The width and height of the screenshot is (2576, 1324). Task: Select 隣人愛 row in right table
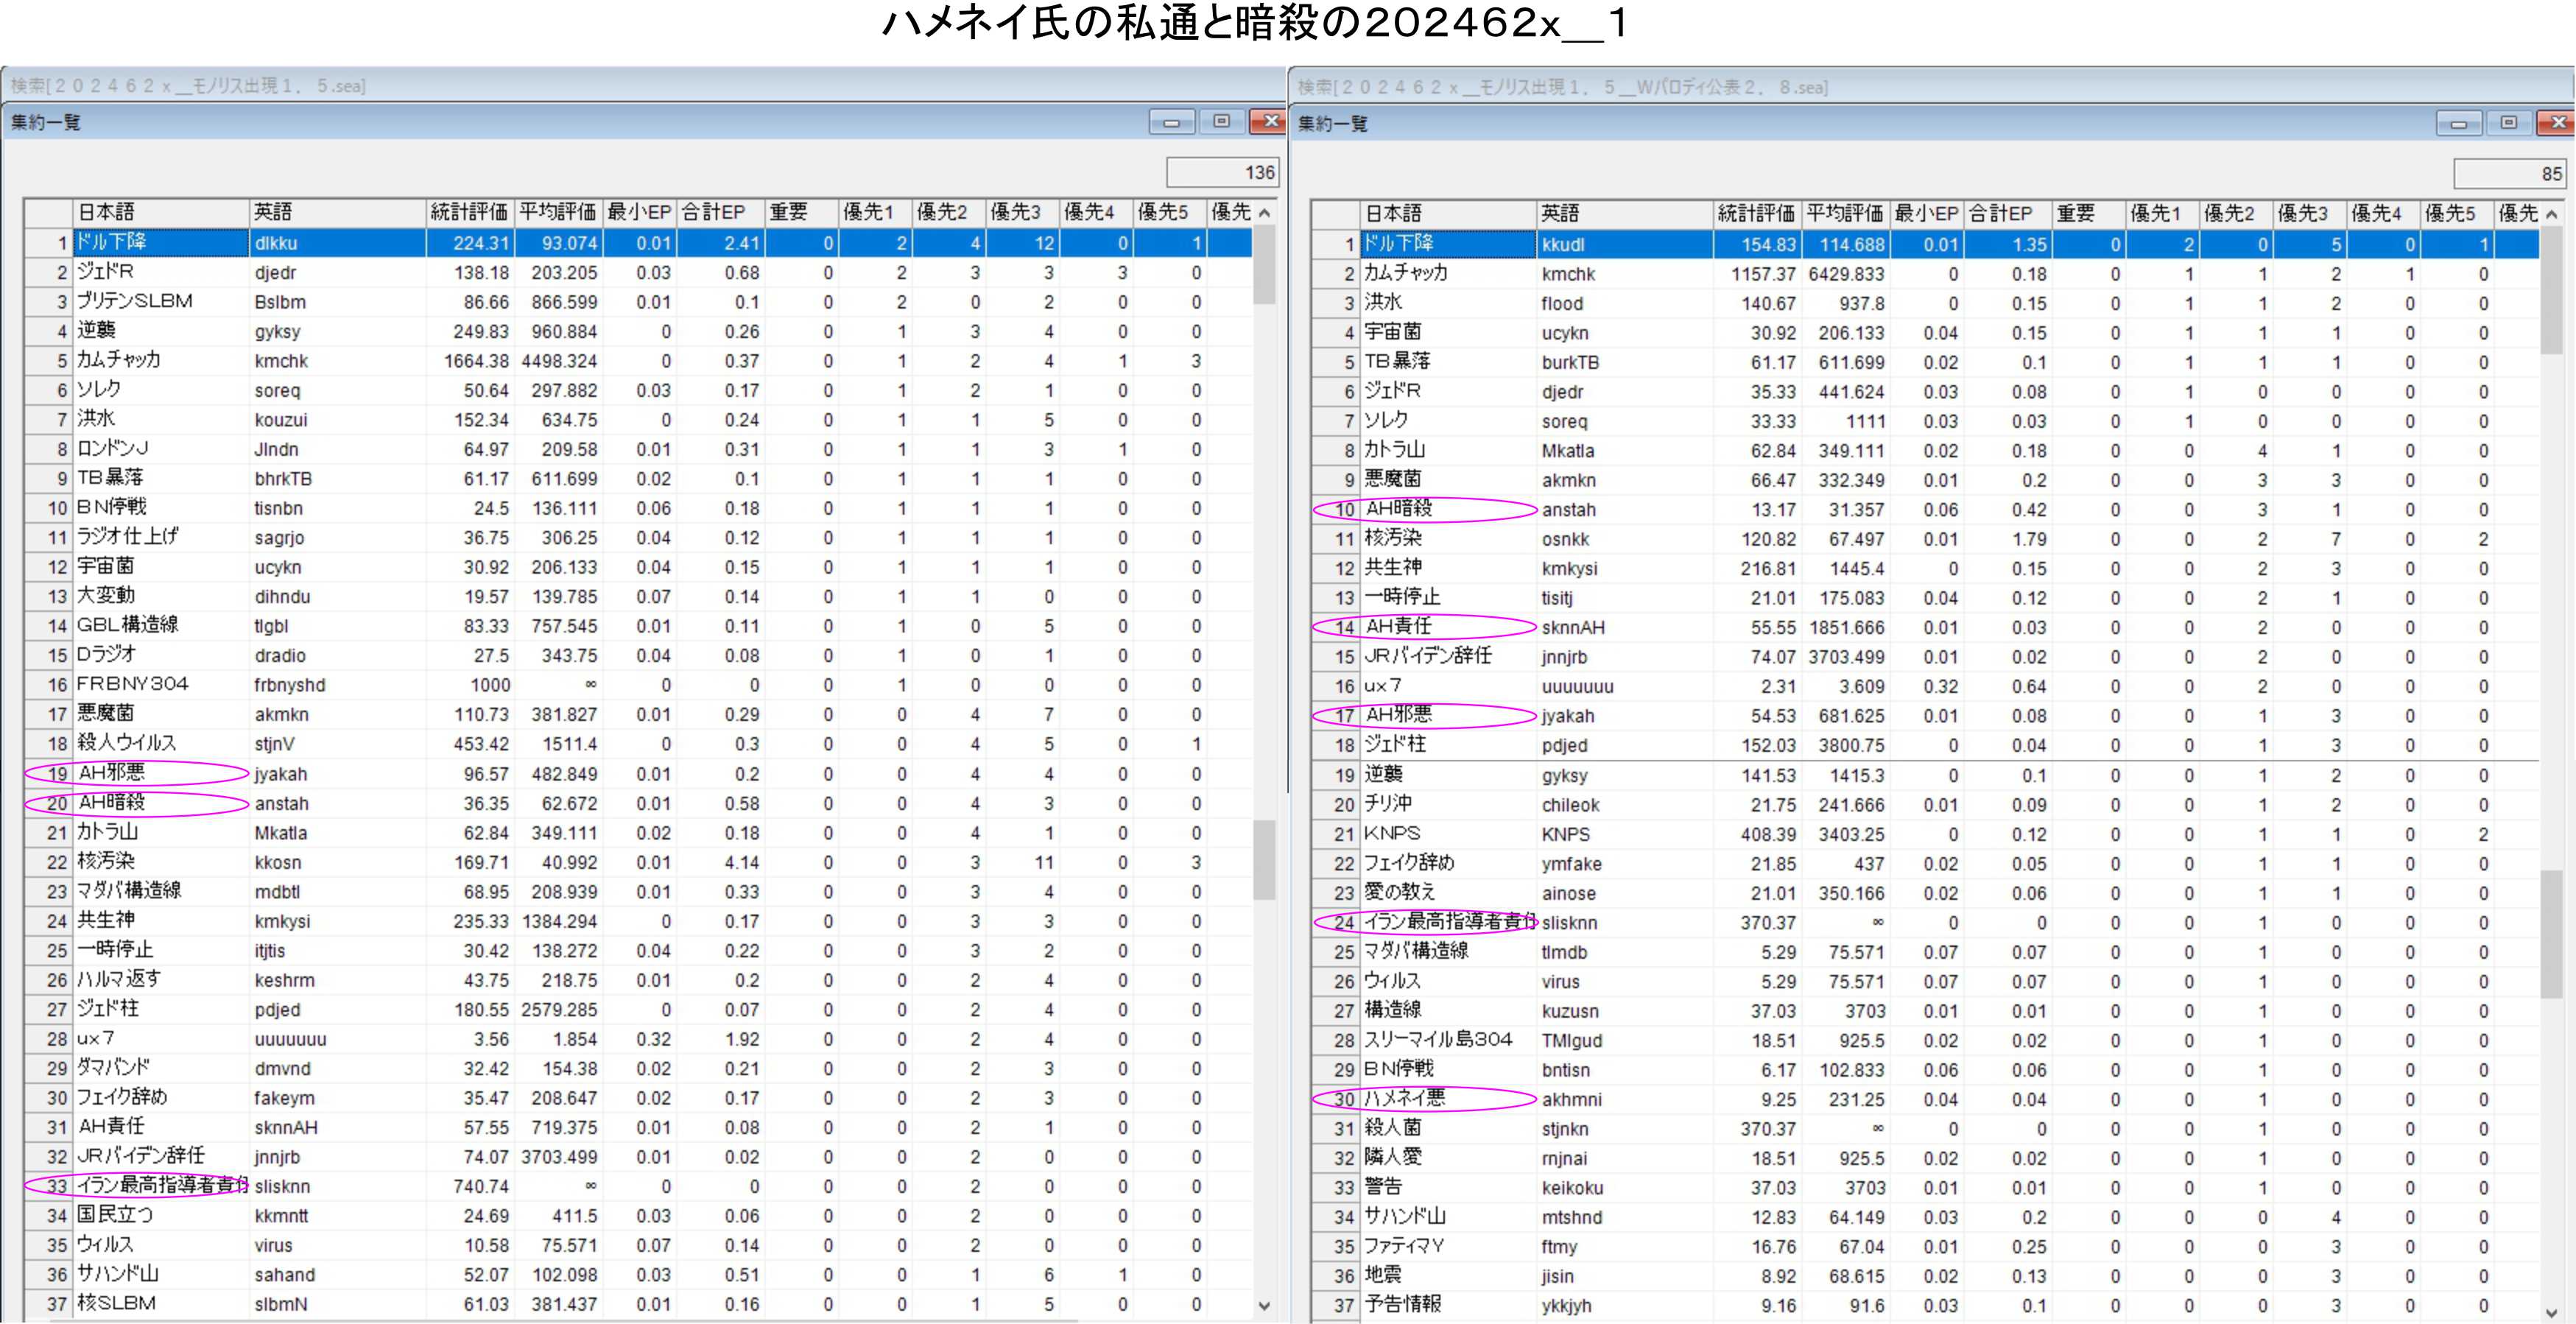tap(1925, 1158)
